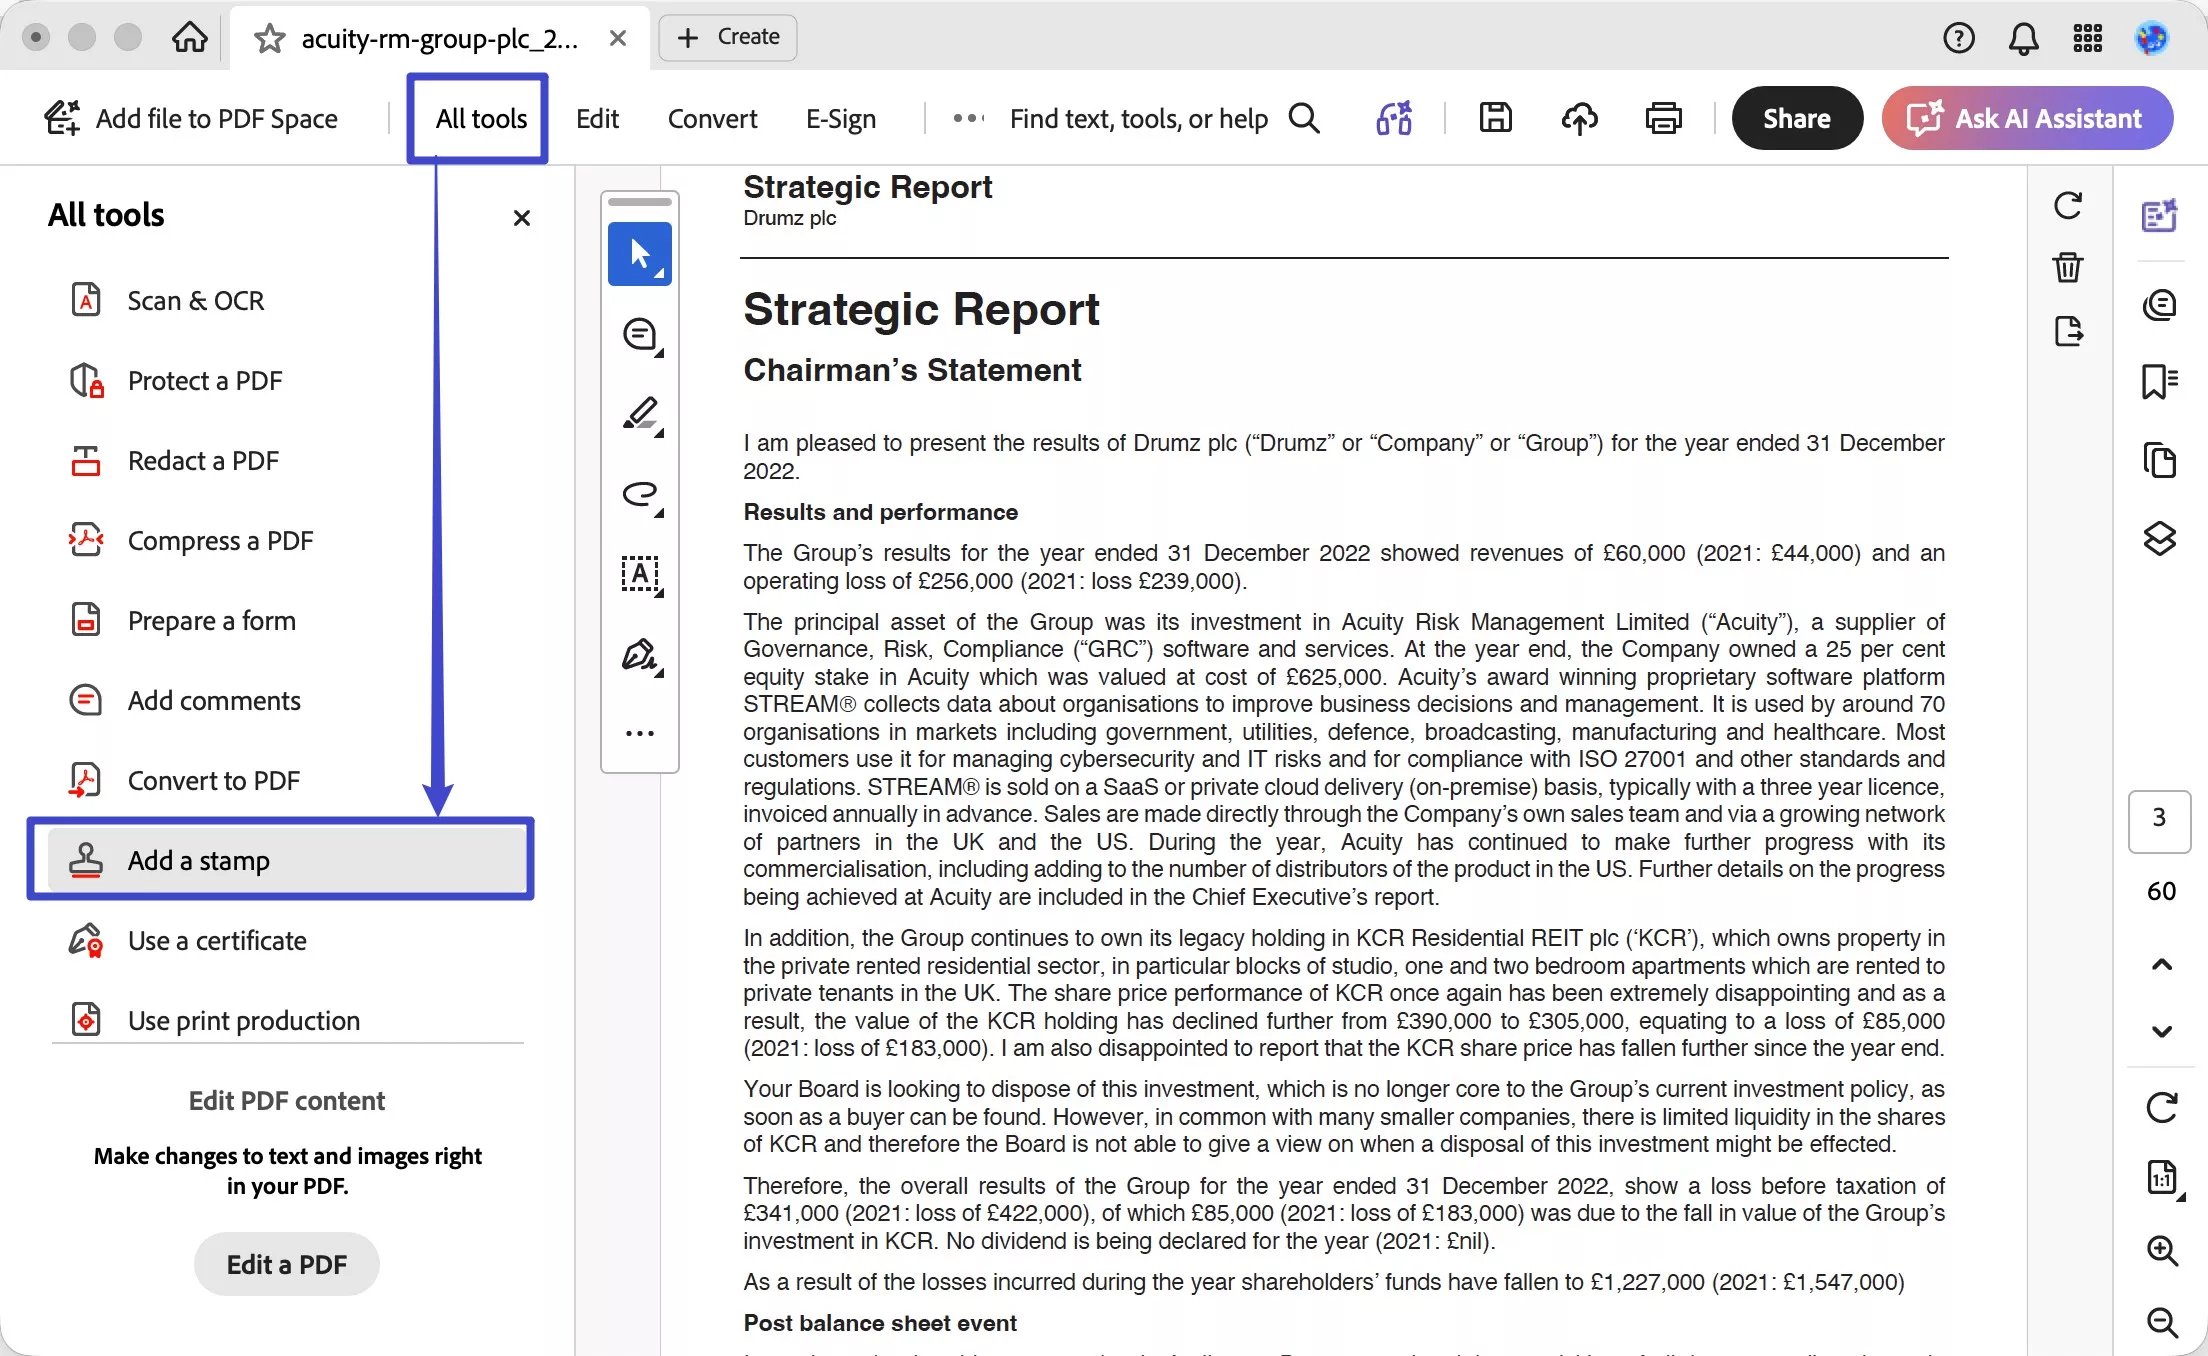The image size is (2208, 1356).
Task: Open the Help question mark icon
Action: click(1959, 38)
